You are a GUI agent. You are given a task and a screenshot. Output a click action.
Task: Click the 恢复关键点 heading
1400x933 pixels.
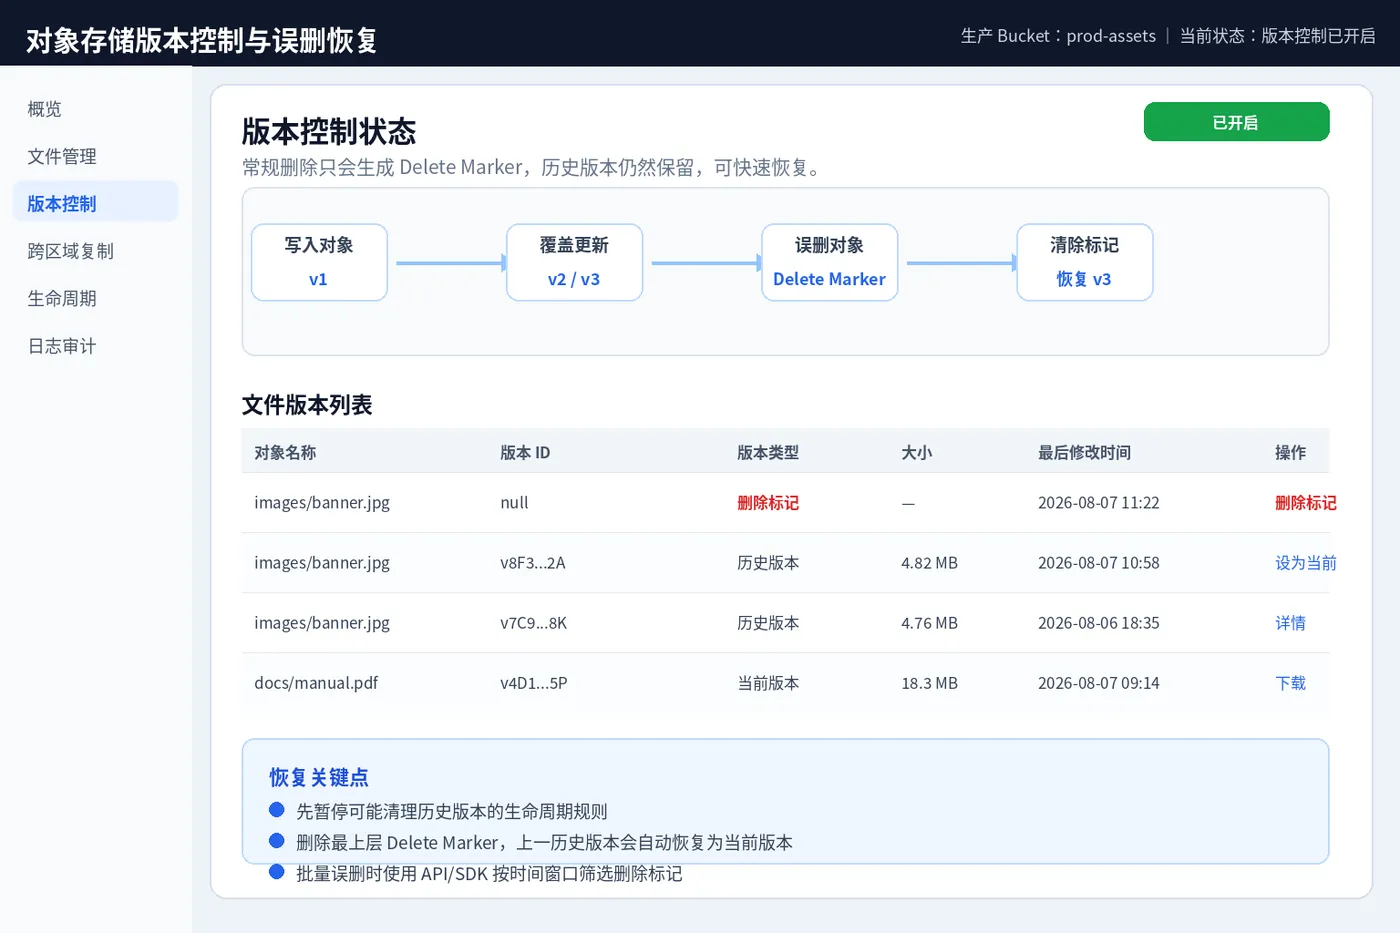tap(319, 777)
